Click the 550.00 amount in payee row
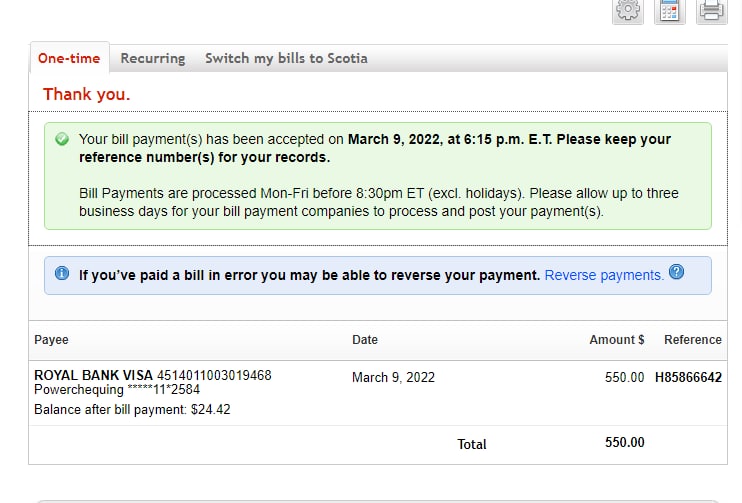742x503 pixels. click(x=625, y=378)
